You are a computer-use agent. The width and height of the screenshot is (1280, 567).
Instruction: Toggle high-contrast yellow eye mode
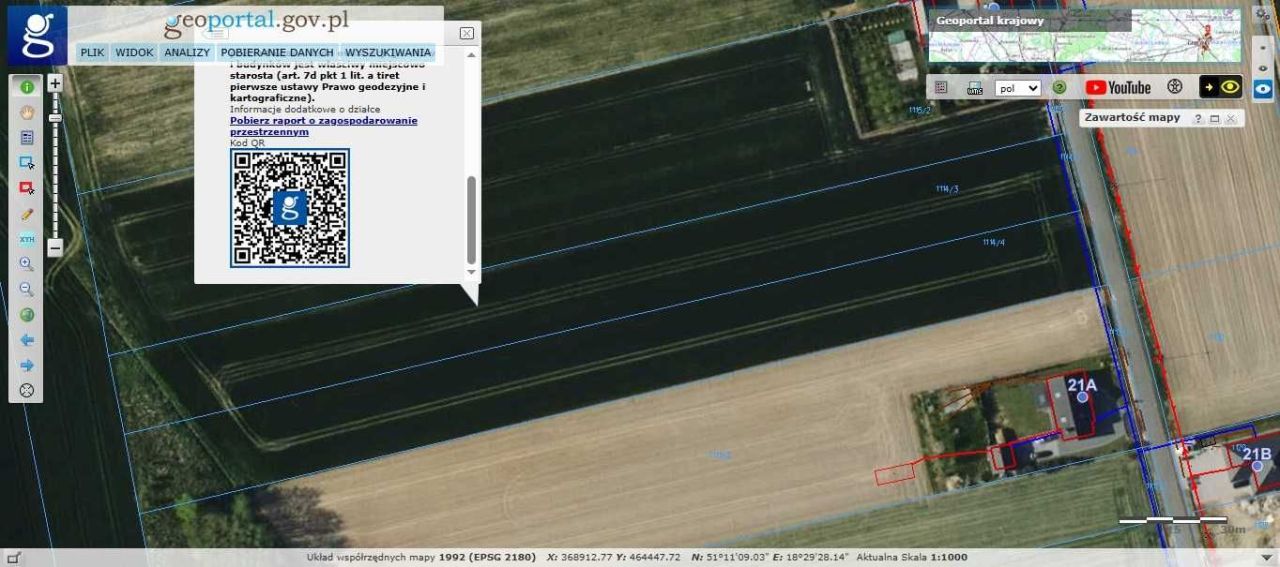[1221, 87]
